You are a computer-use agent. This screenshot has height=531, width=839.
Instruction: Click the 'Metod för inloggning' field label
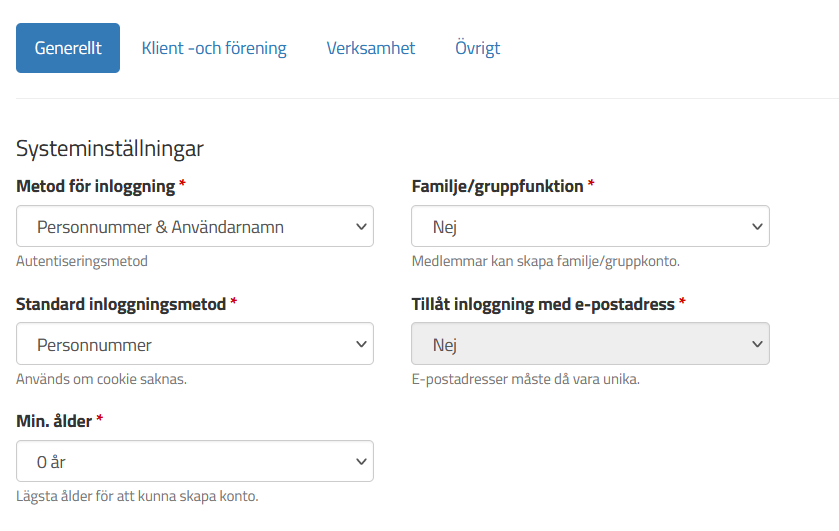coord(96,186)
